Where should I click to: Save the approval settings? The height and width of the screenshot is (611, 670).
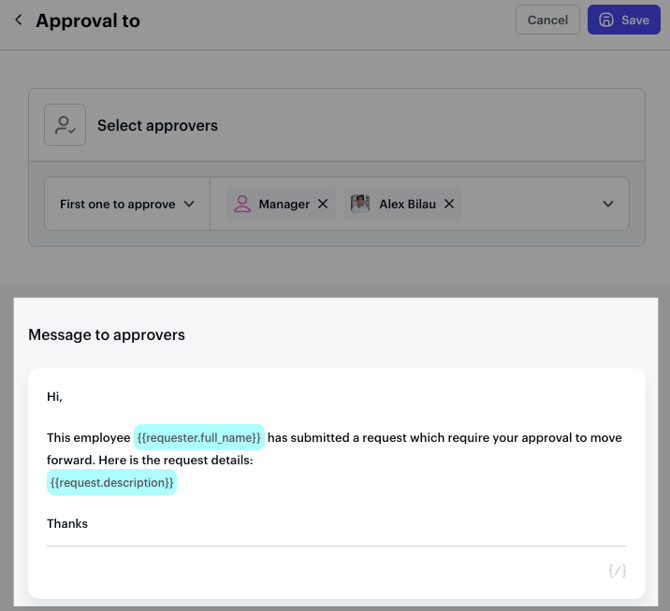coord(623,20)
